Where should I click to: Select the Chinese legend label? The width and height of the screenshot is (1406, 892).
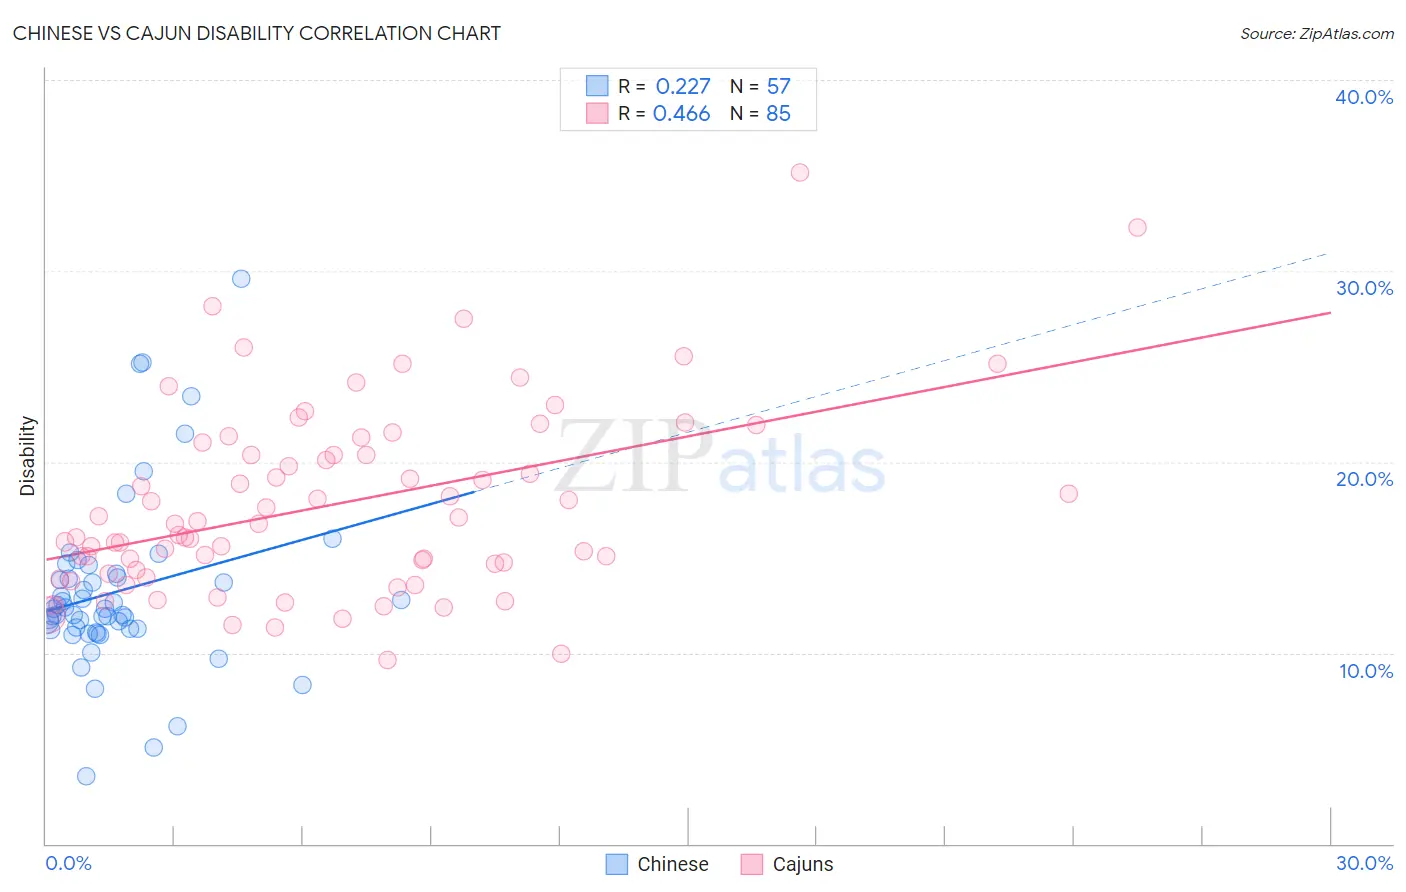(673, 864)
